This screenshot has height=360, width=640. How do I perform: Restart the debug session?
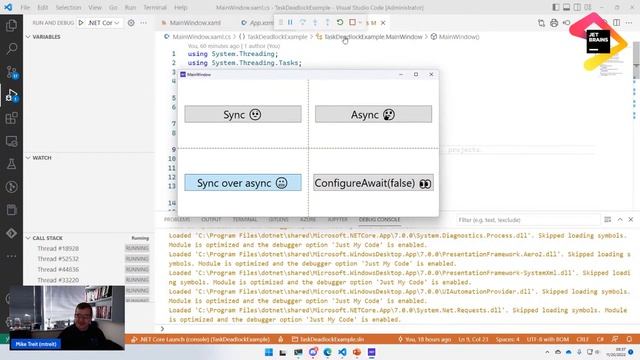pos(340,22)
